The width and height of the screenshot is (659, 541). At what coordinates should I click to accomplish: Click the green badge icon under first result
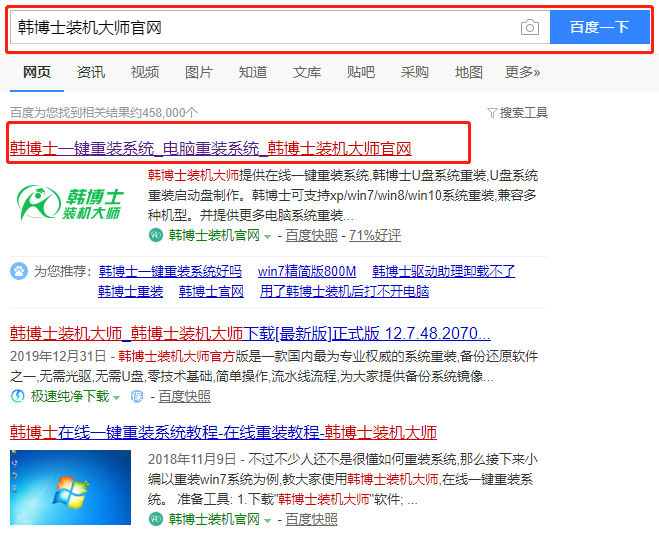click(156, 236)
